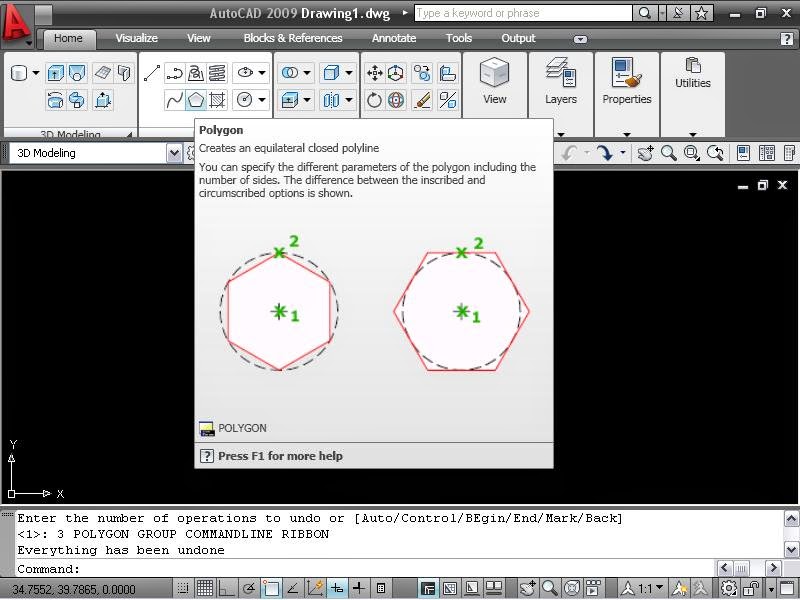Viewport: 800px width, 600px height.
Task: Expand the 3D Modeling panel launcher arrow
Action: click(x=130, y=134)
